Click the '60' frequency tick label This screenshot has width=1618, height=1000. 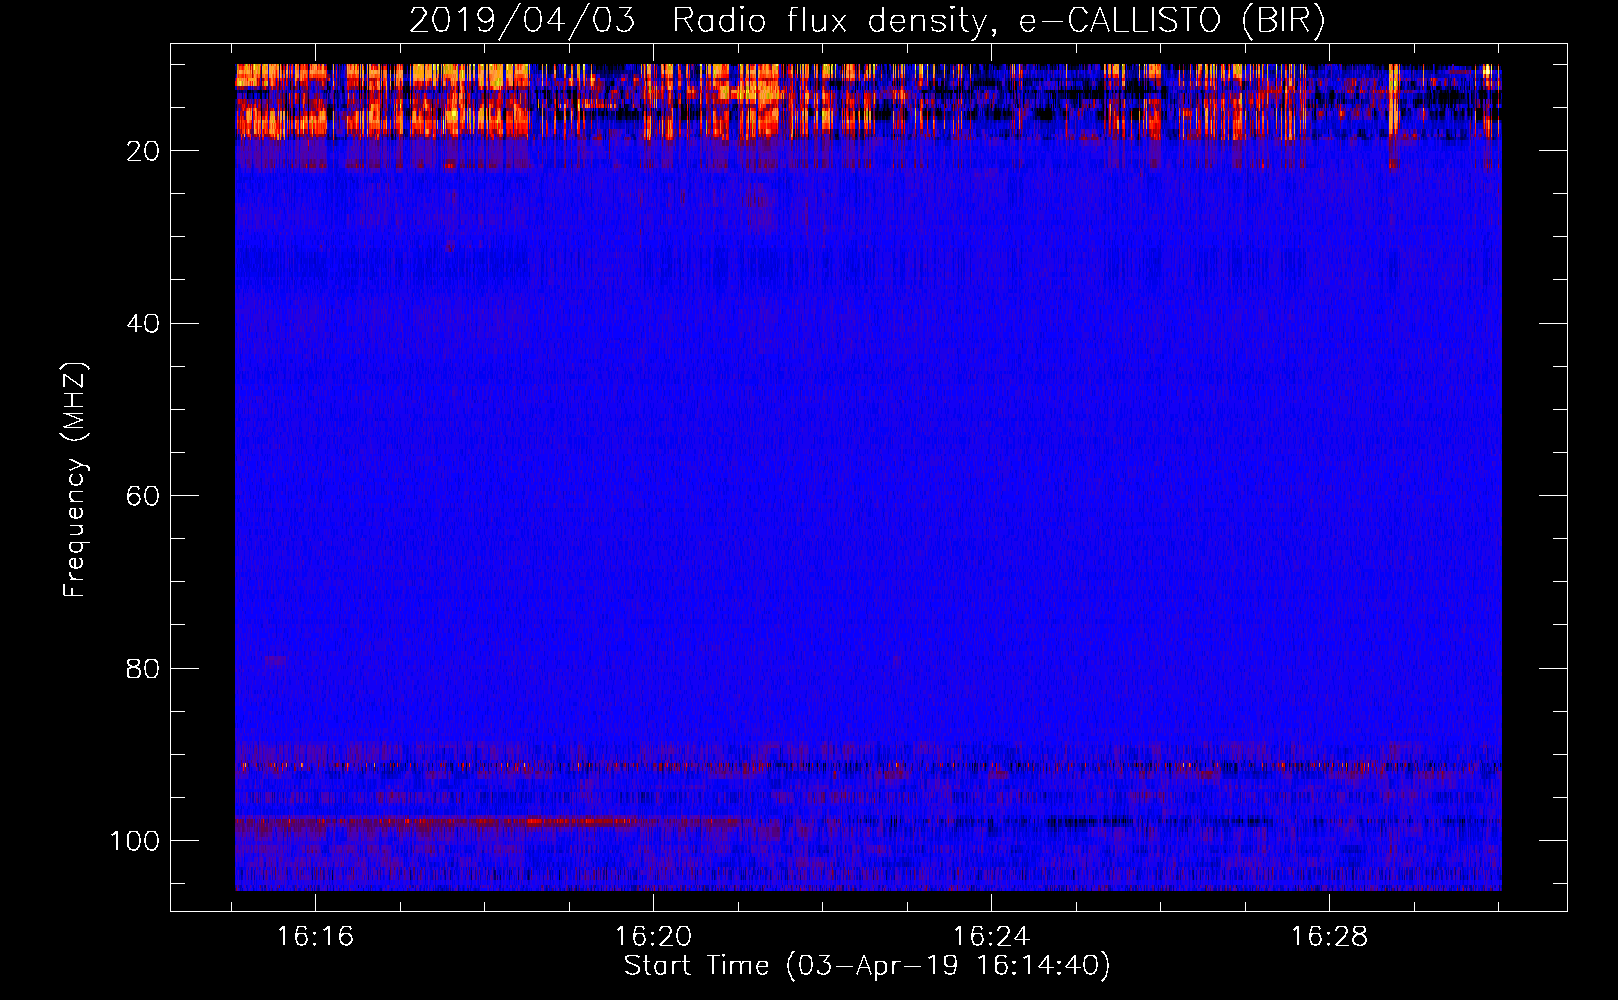click(x=143, y=496)
